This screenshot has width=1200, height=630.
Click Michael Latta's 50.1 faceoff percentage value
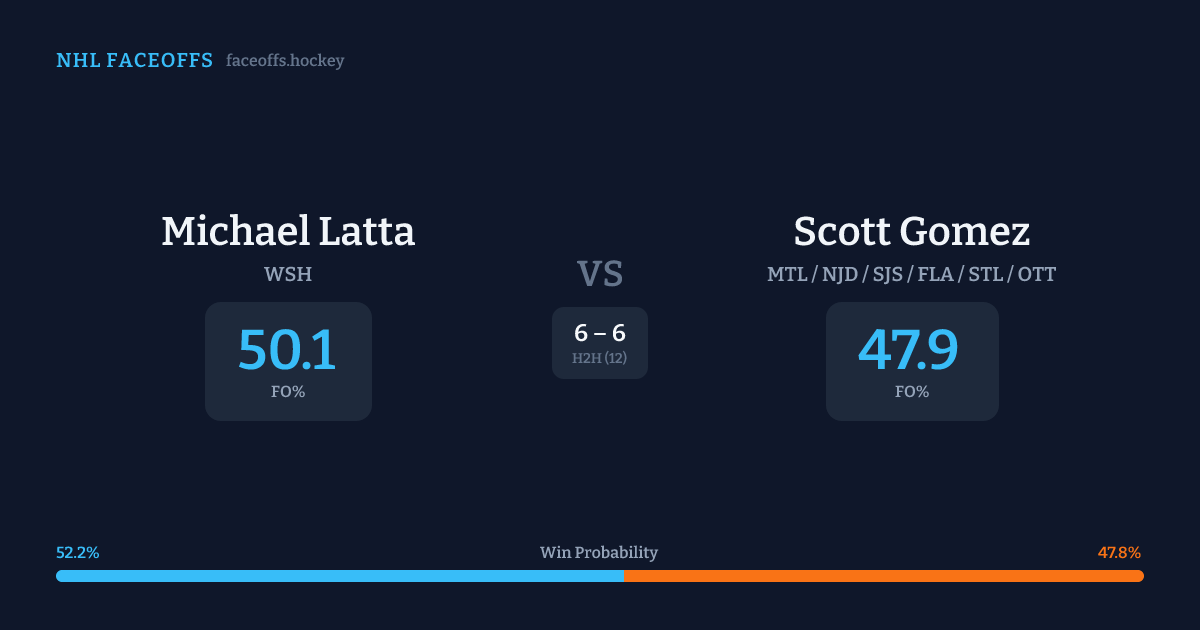click(288, 350)
